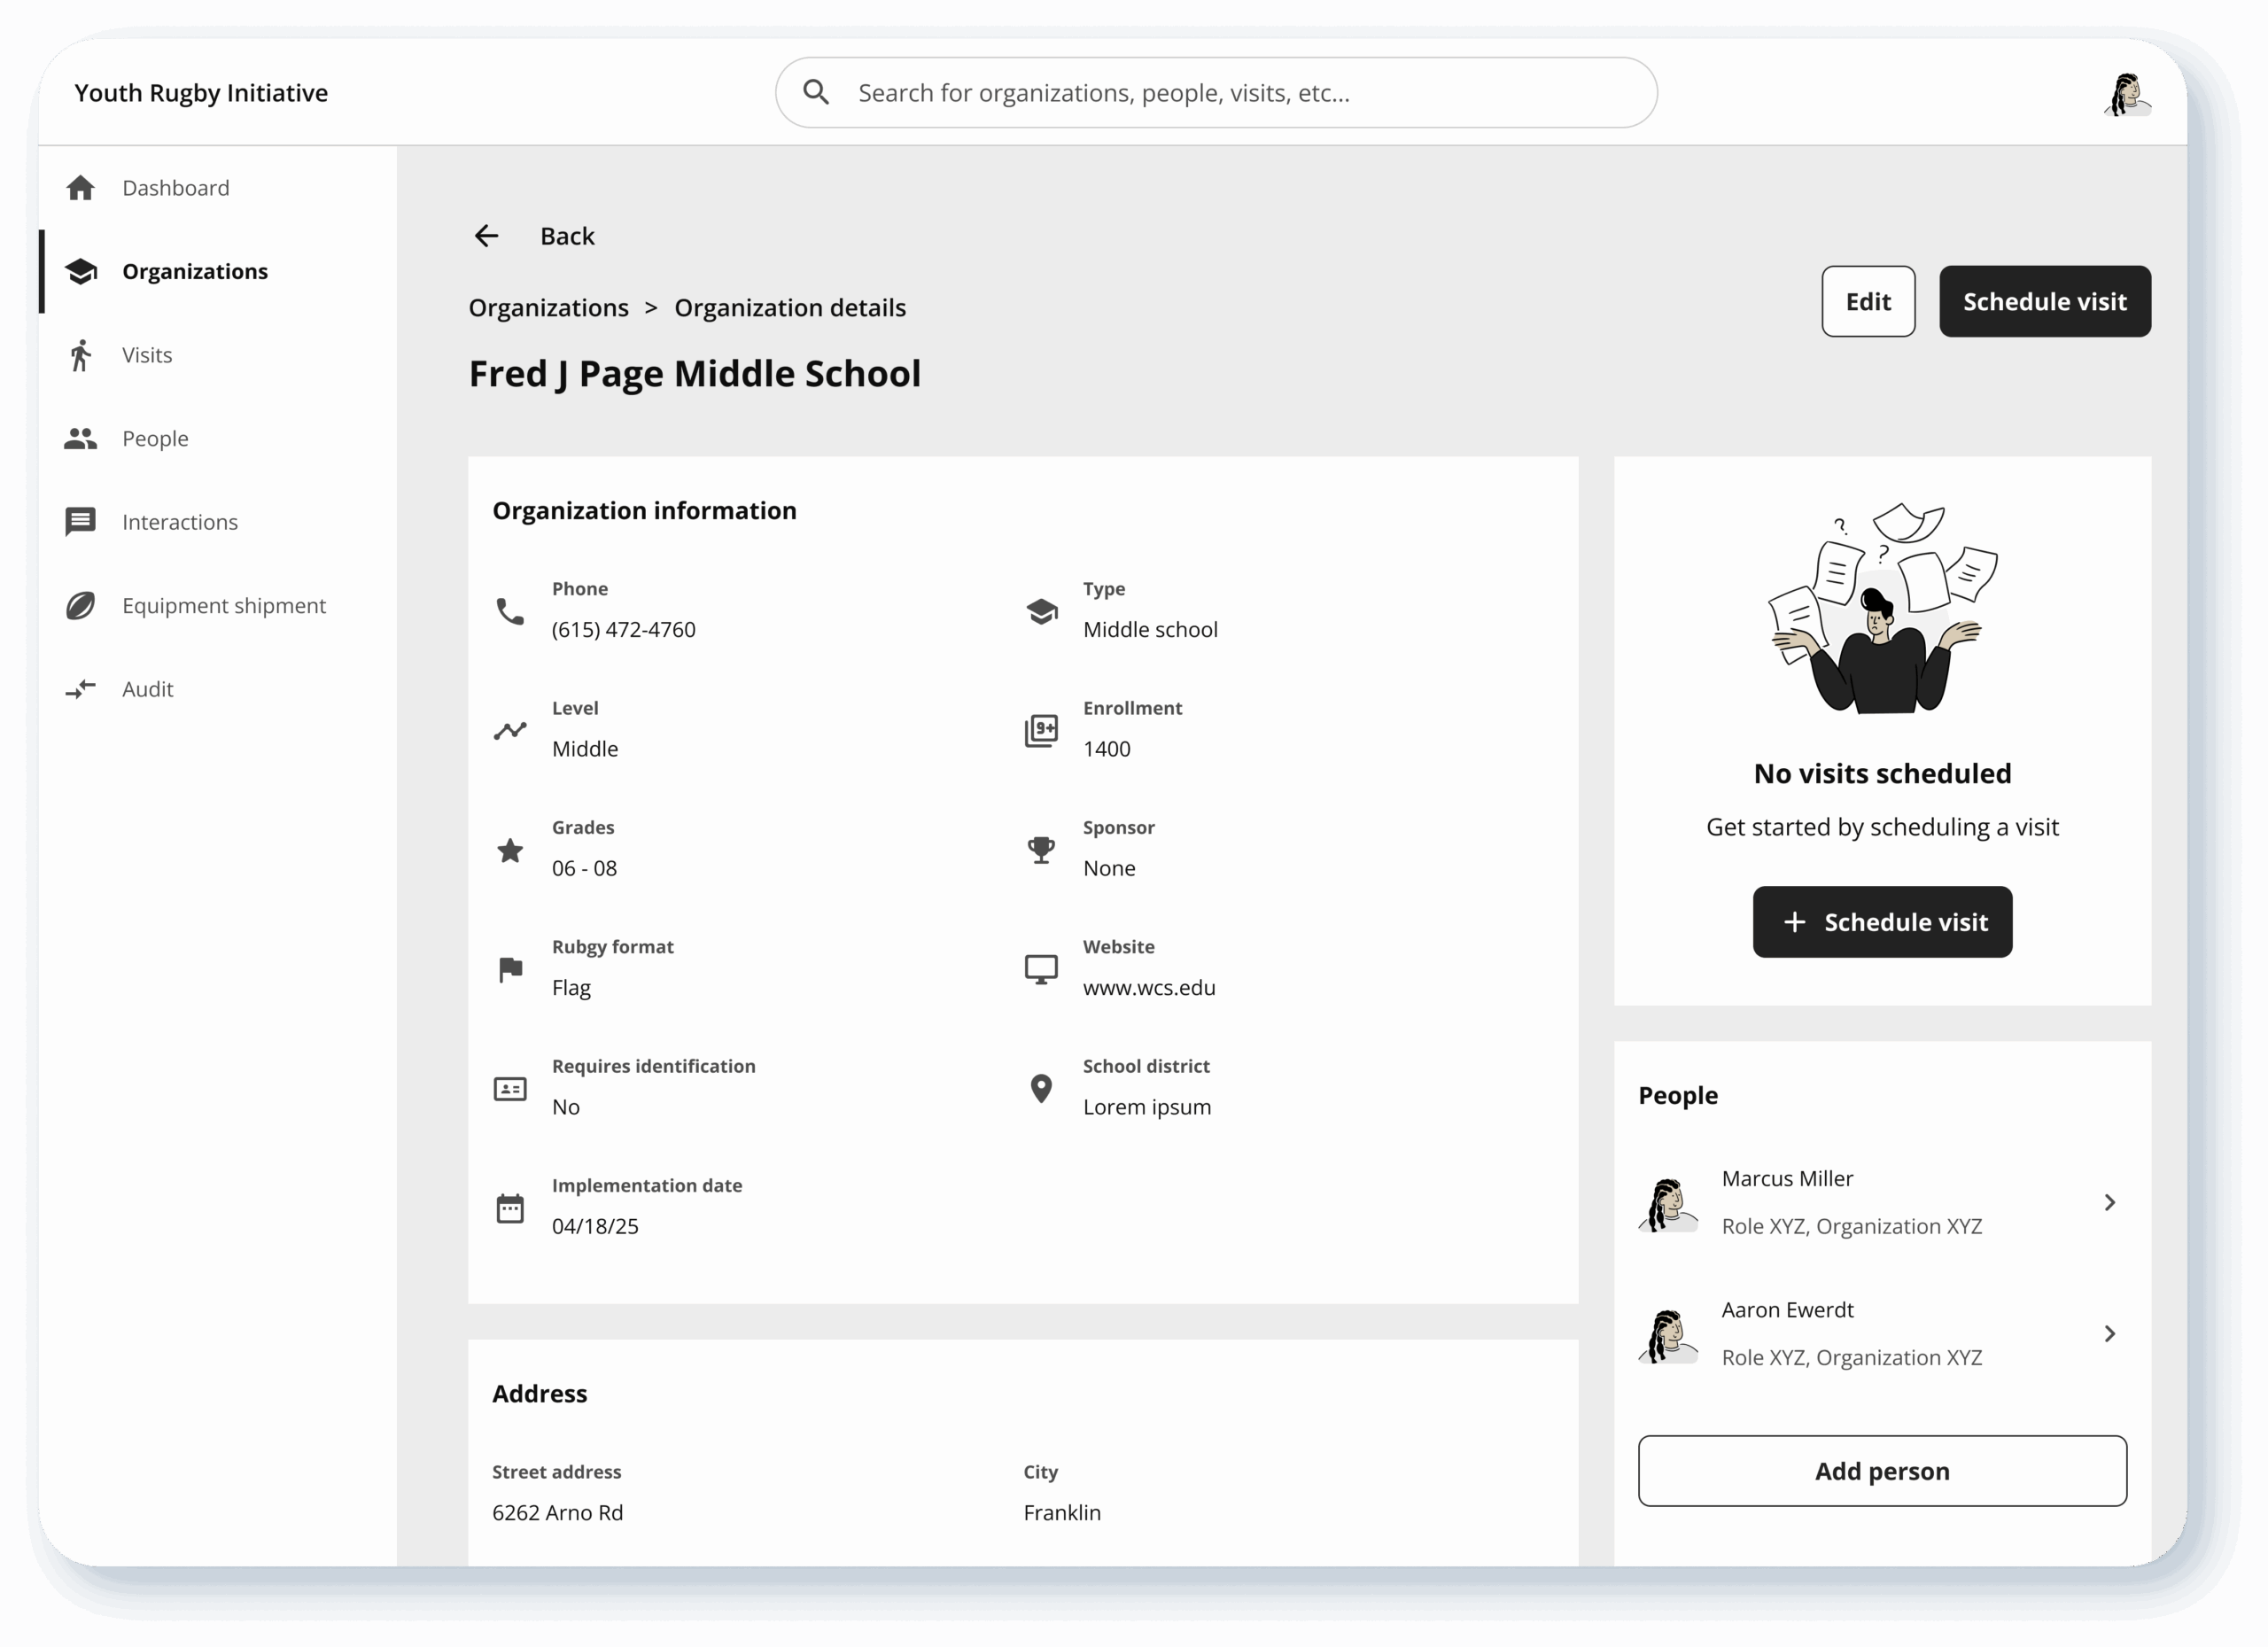2268x1647 pixels.
Task: Click the Dashboard home icon
Action: [x=81, y=188]
